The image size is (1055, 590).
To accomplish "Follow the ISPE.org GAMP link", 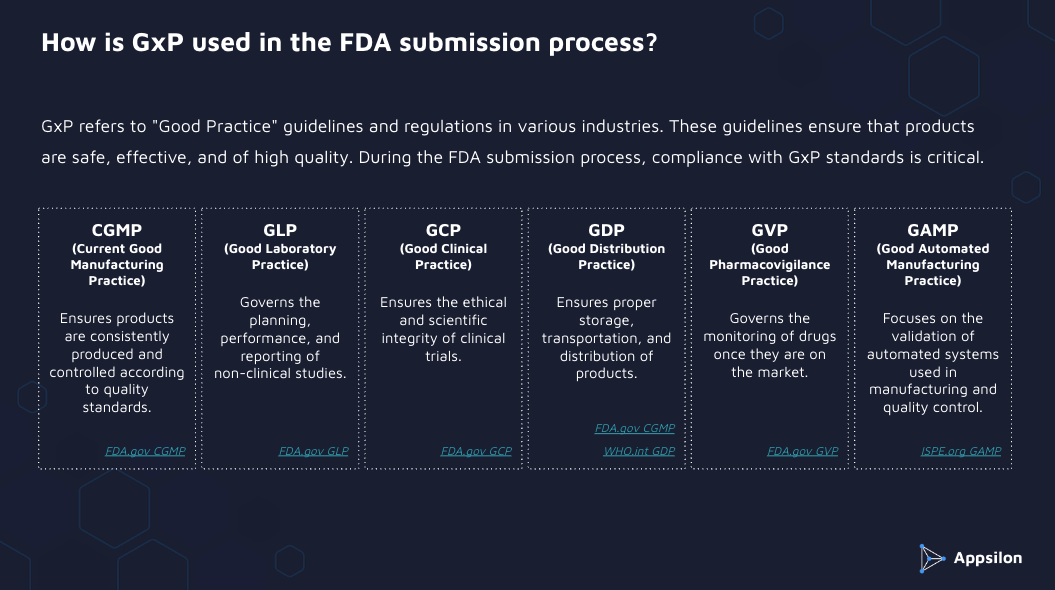I will click(961, 451).
